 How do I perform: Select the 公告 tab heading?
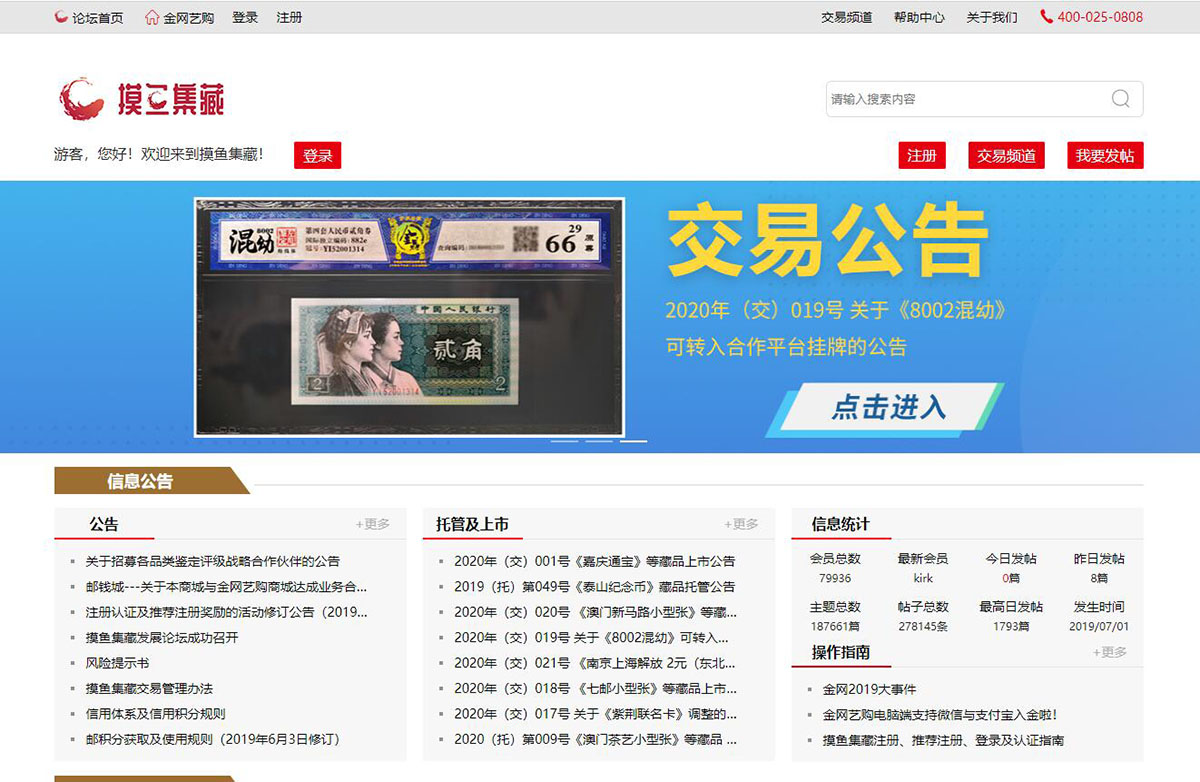click(x=104, y=524)
